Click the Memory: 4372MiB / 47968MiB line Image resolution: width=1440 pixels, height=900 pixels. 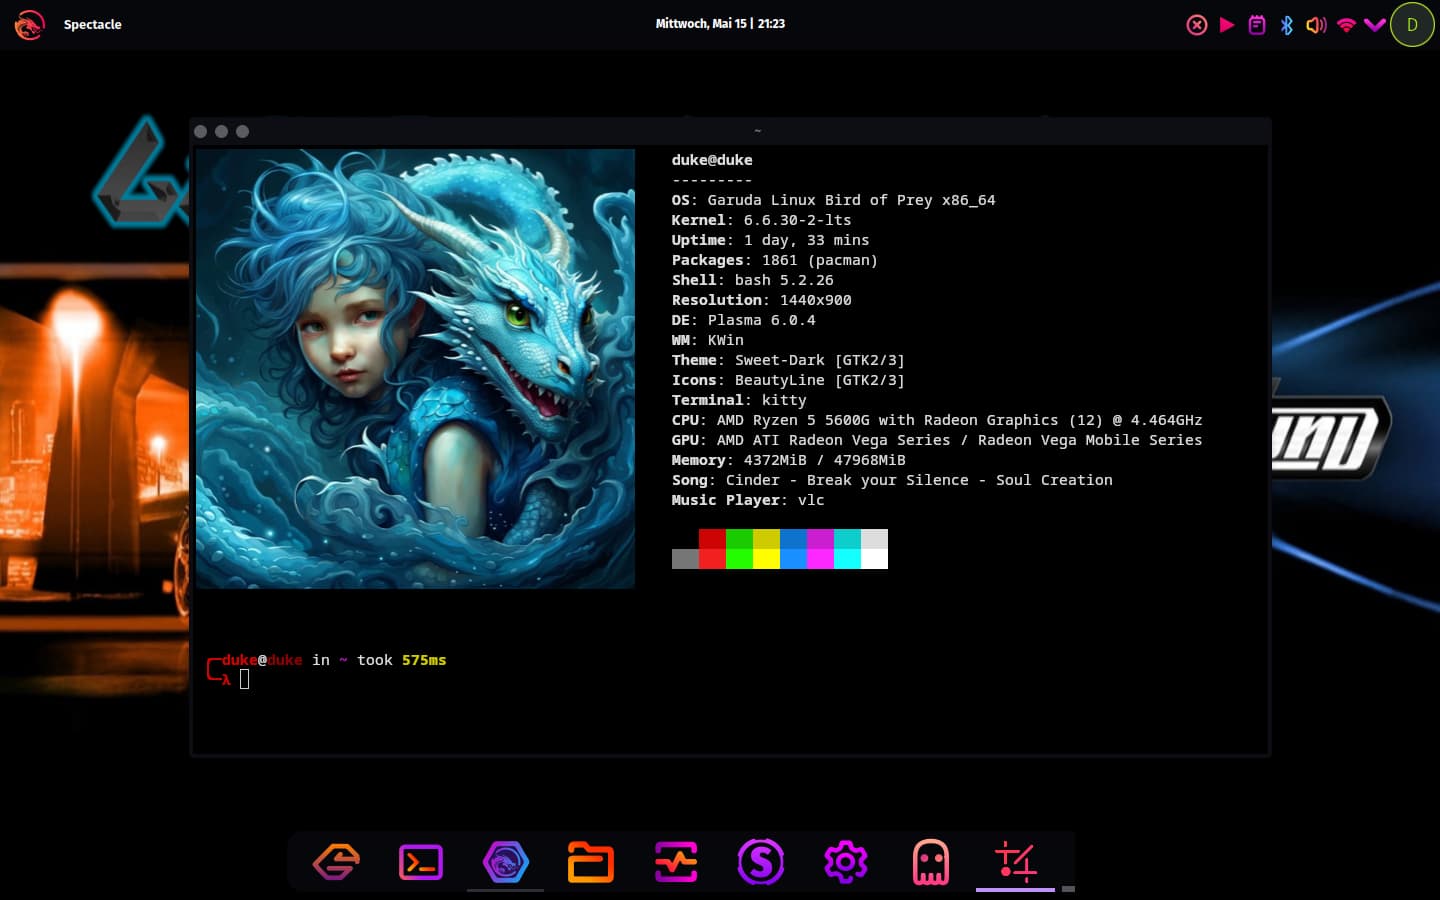pos(789,460)
